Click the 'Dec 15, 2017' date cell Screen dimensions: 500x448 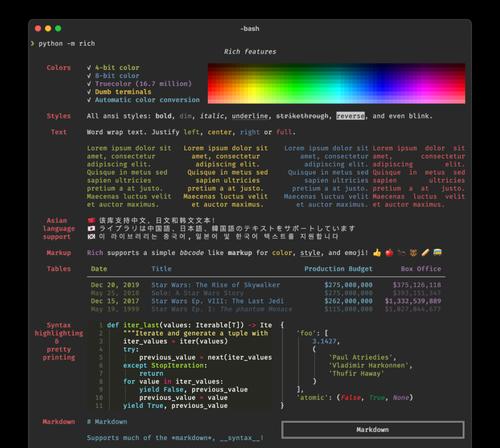[x=115, y=301]
